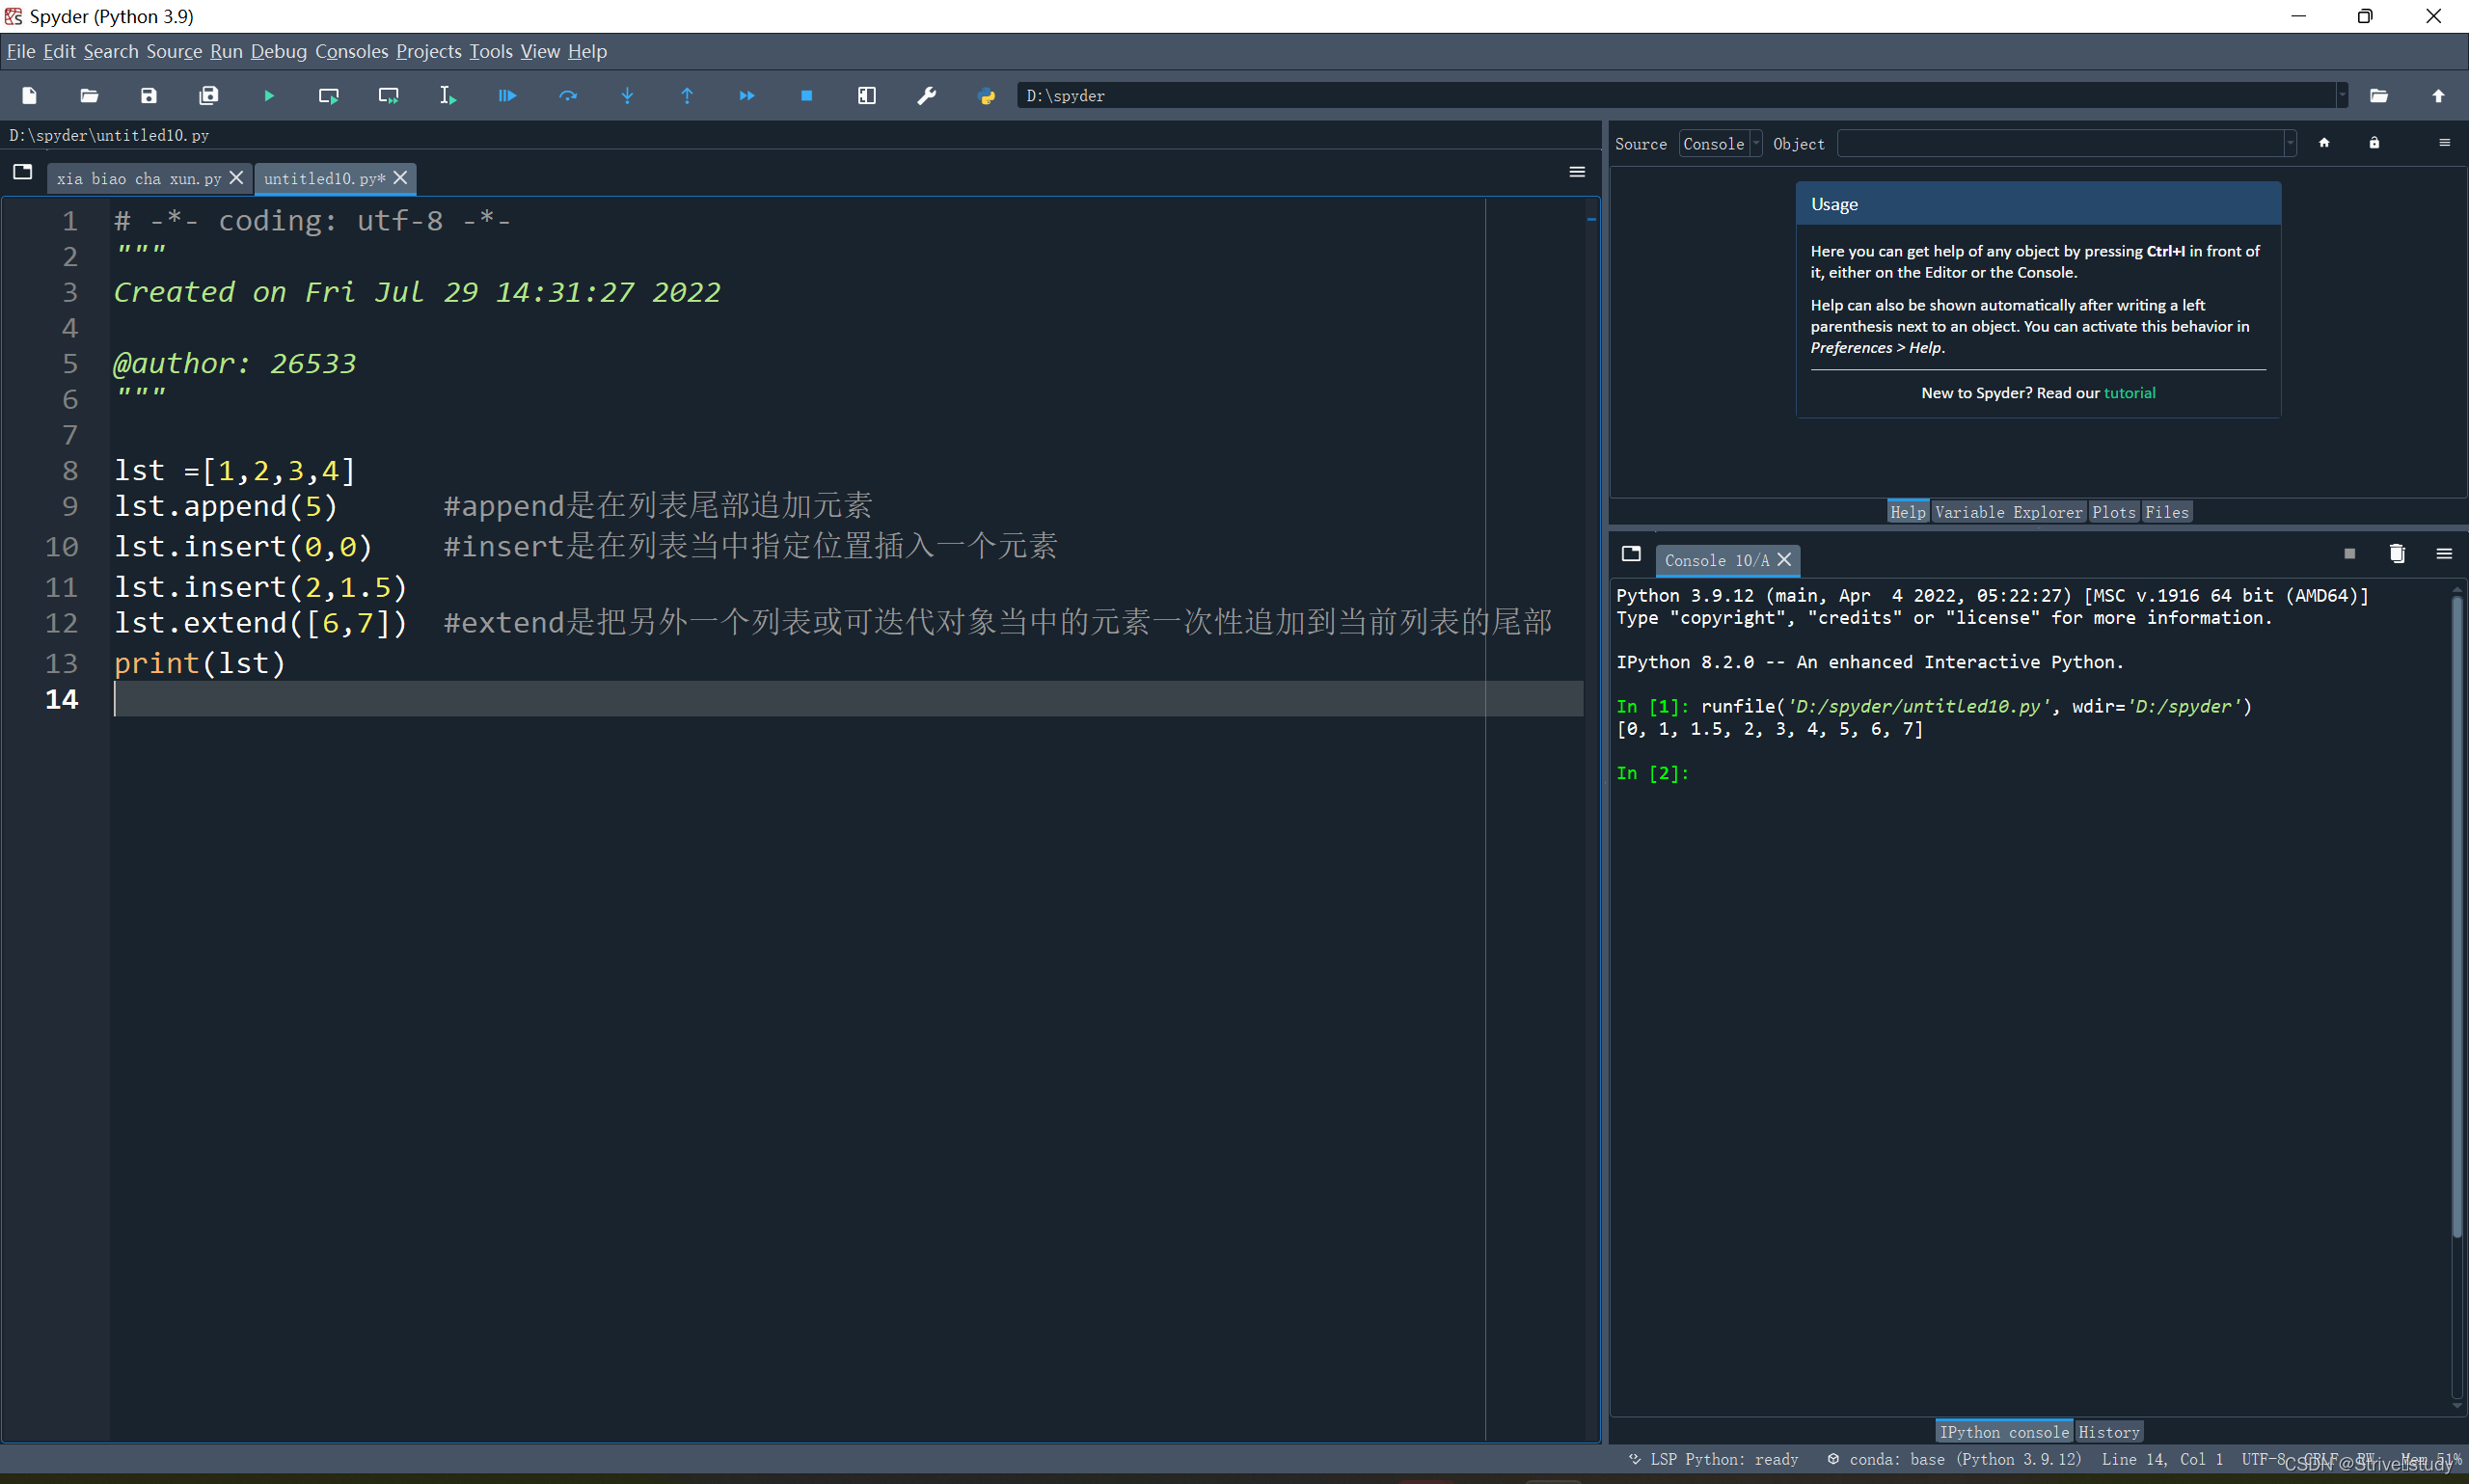
Task: Toggle the Help pane lock icon
Action: 2373,143
